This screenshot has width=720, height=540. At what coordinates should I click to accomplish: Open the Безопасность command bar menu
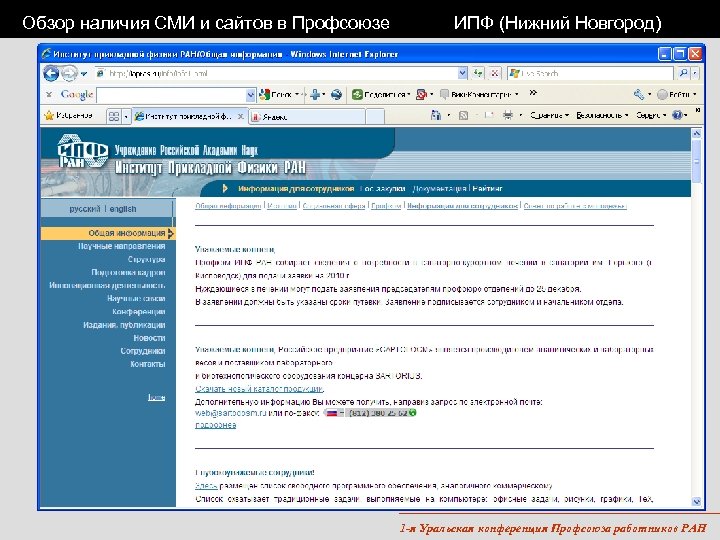602,115
